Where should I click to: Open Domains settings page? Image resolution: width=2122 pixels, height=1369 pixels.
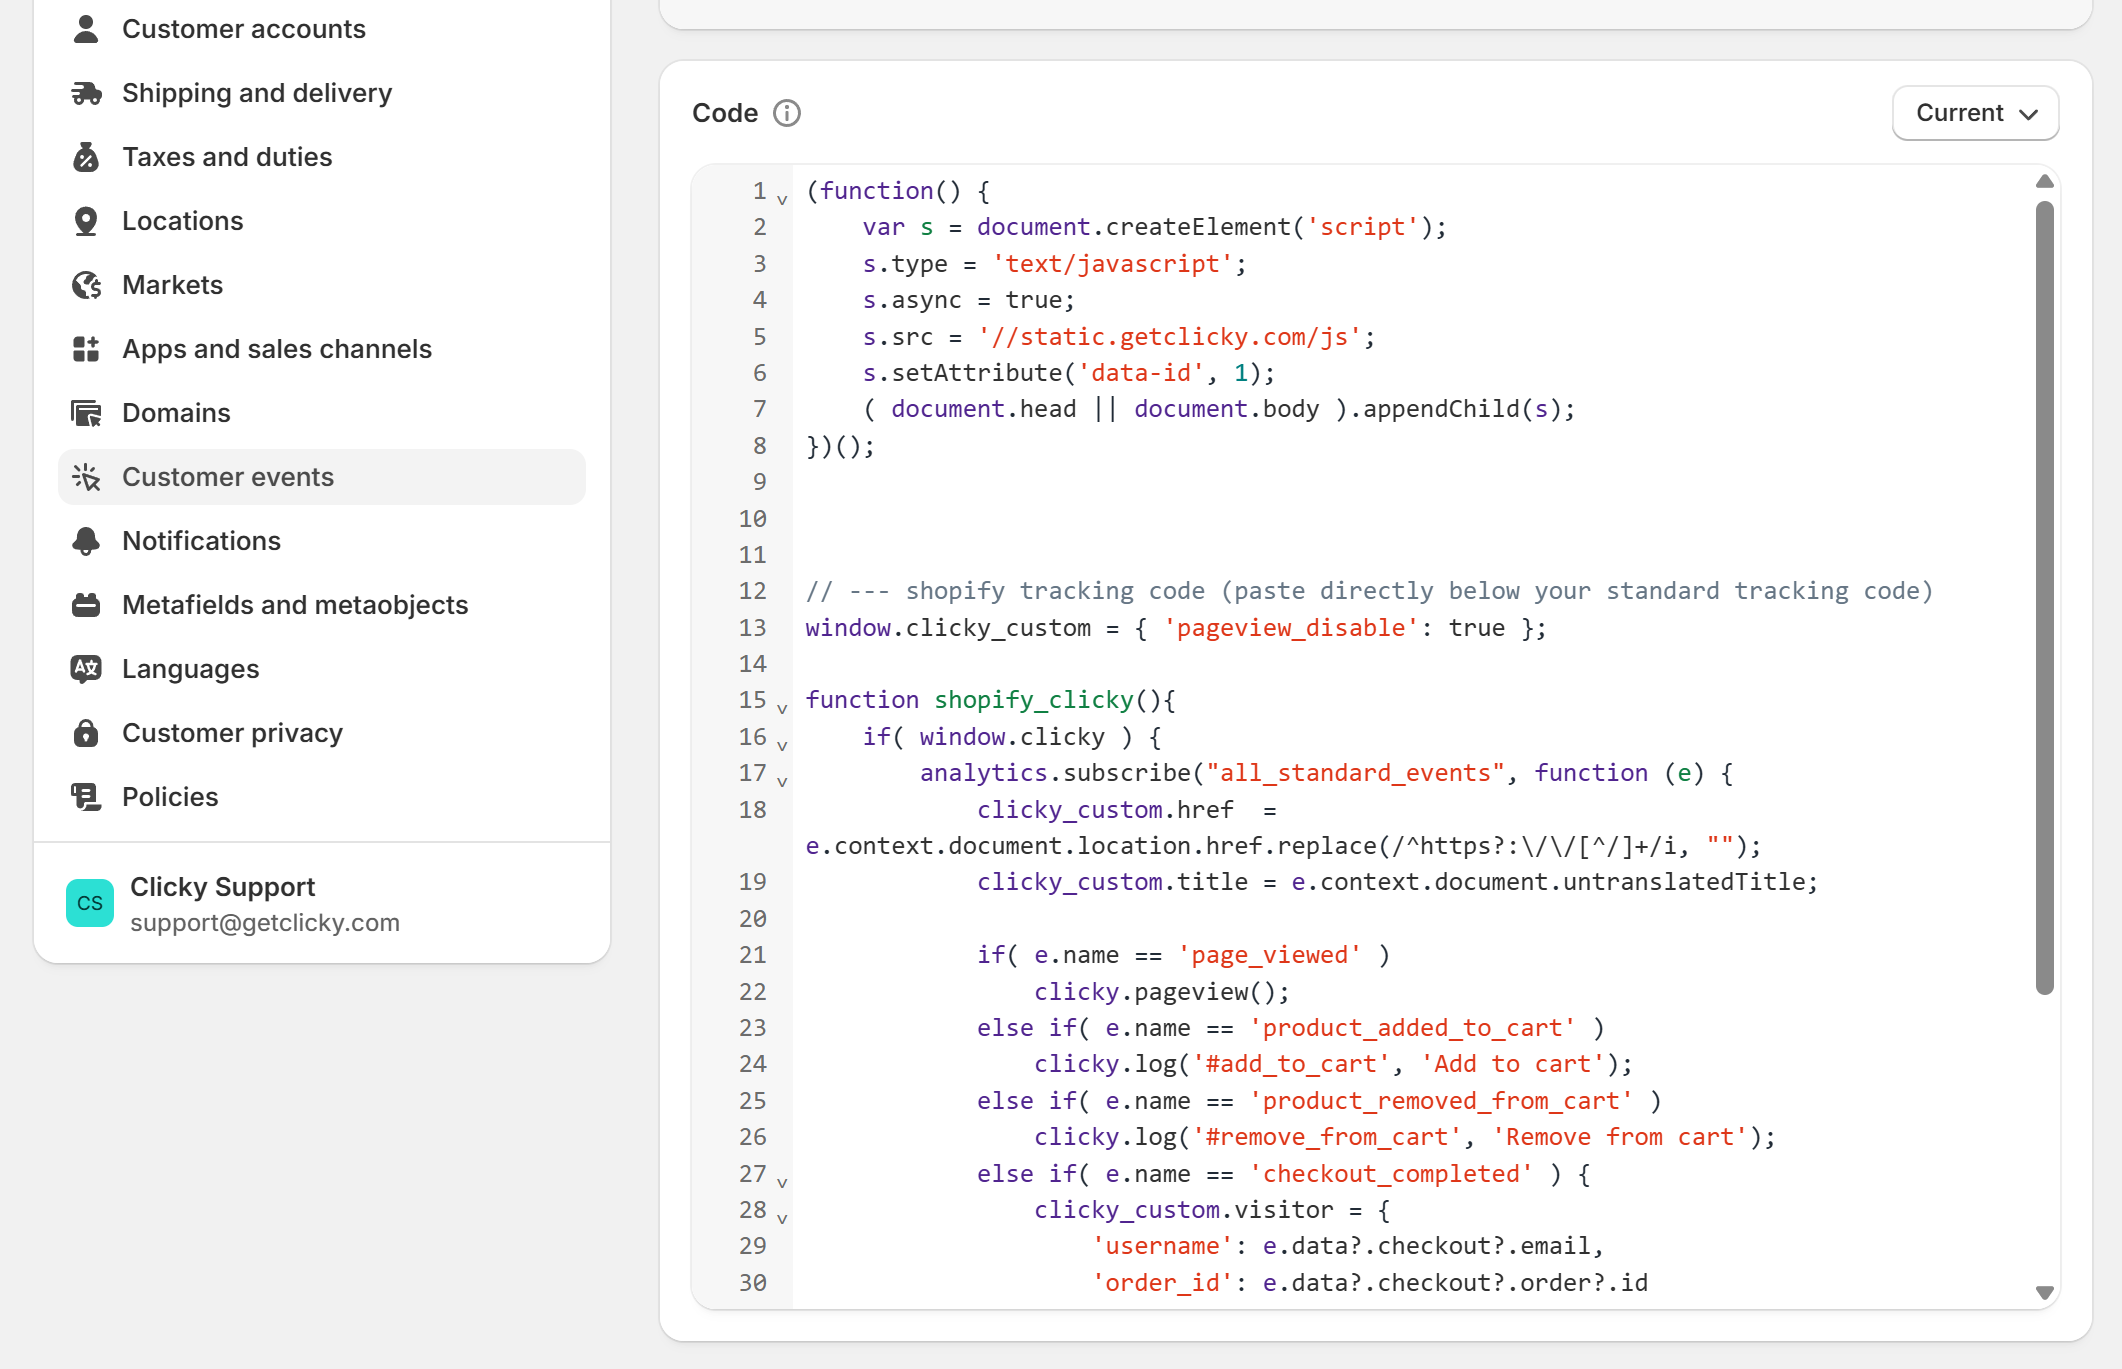(176, 413)
